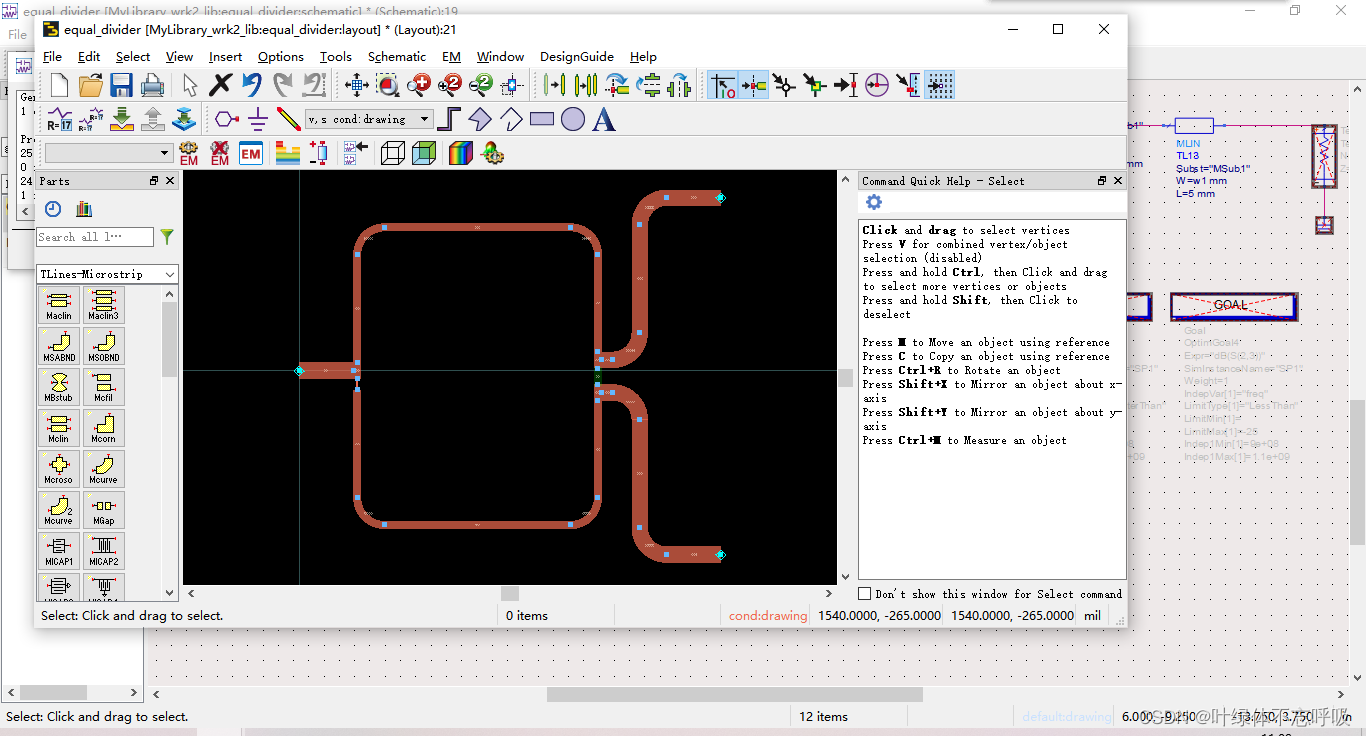Select the Undo arrow in toolbar
The image size is (1366, 736).
click(252, 85)
